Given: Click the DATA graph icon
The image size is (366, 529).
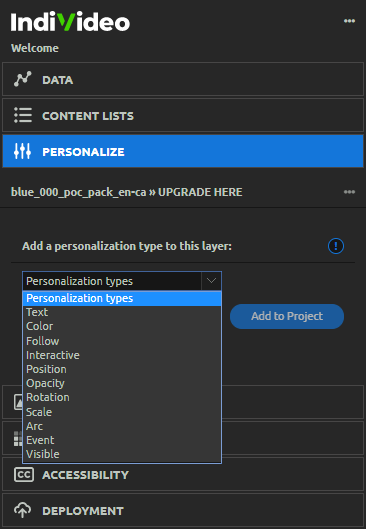Looking at the screenshot, I should point(23,79).
